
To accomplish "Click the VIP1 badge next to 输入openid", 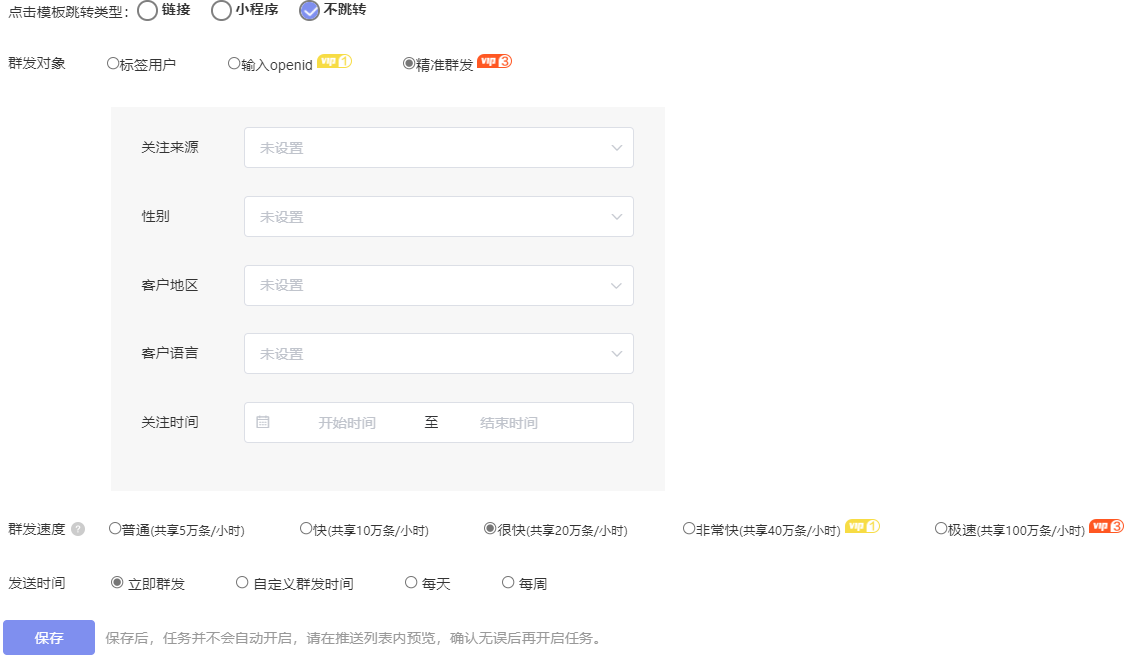I will point(332,63).
